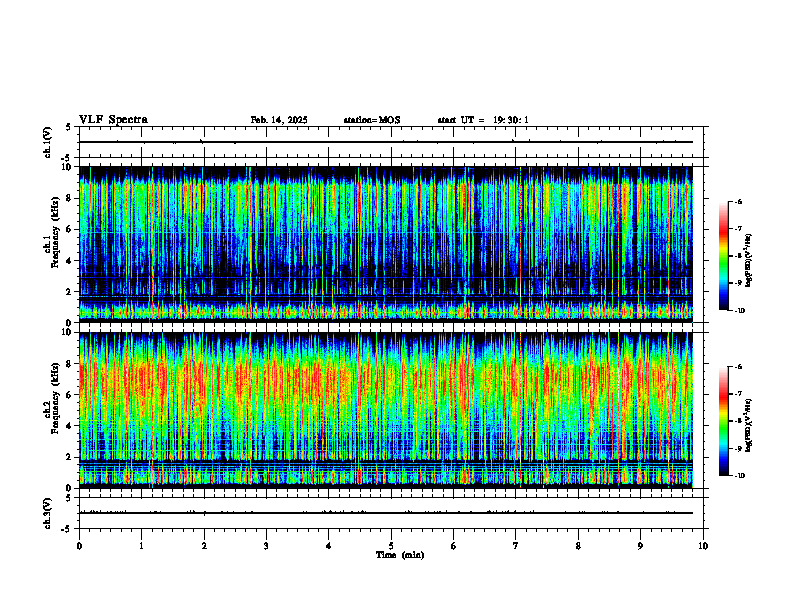792x612 pixels.
Task: Click the "-6" label on upper color scale
Action: [x=739, y=201]
